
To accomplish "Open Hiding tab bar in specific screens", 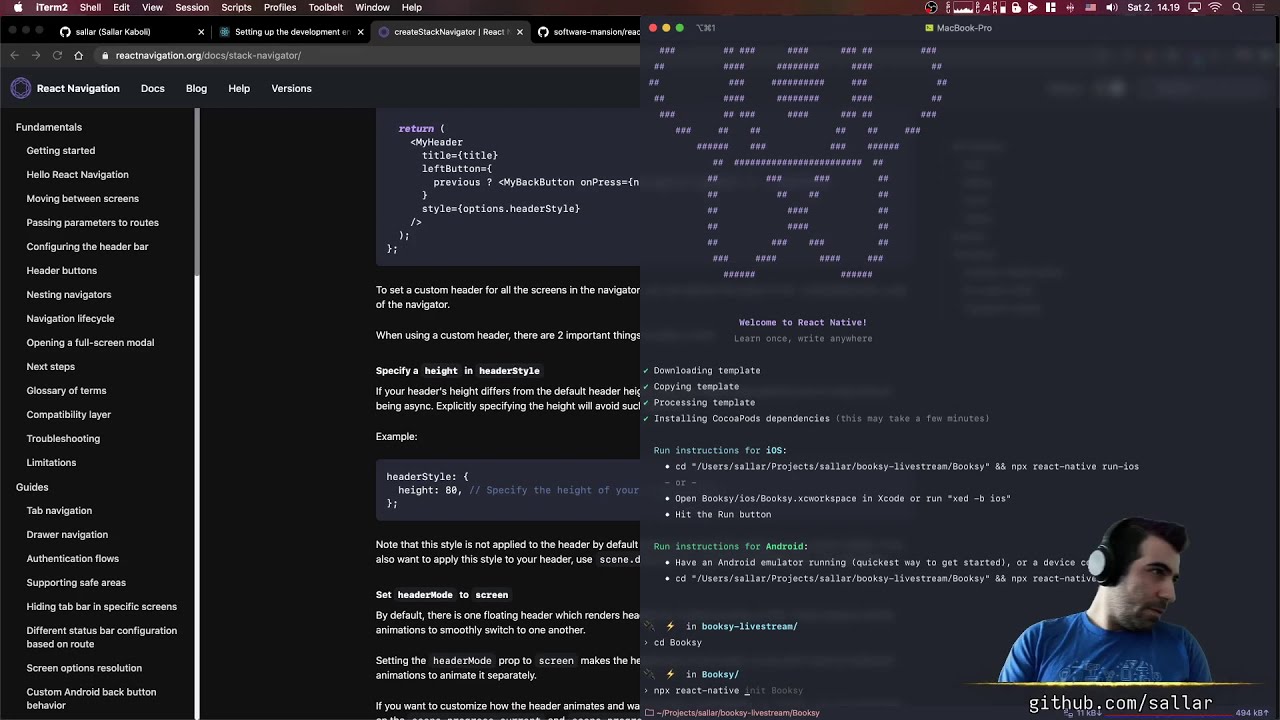I will coord(102,606).
